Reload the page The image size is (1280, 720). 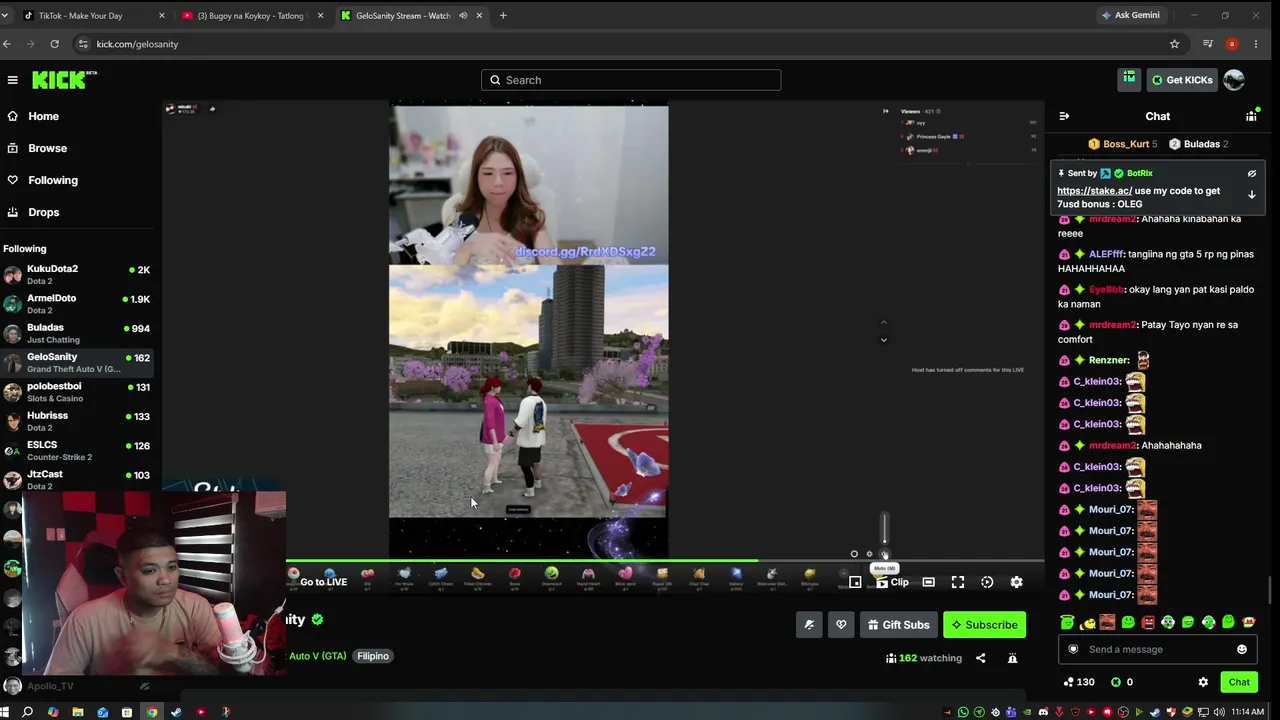coord(54,44)
